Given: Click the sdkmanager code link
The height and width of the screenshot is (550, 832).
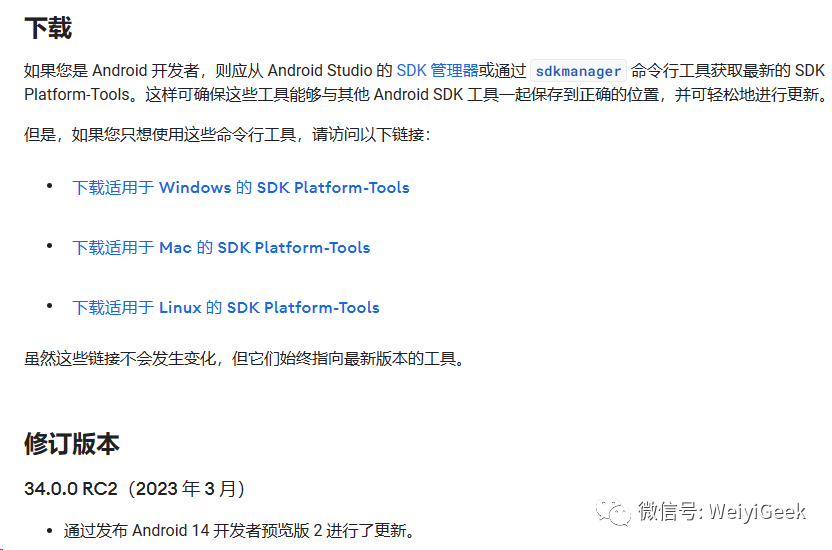Looking at the screenshot, I should (x=578, y=71).
